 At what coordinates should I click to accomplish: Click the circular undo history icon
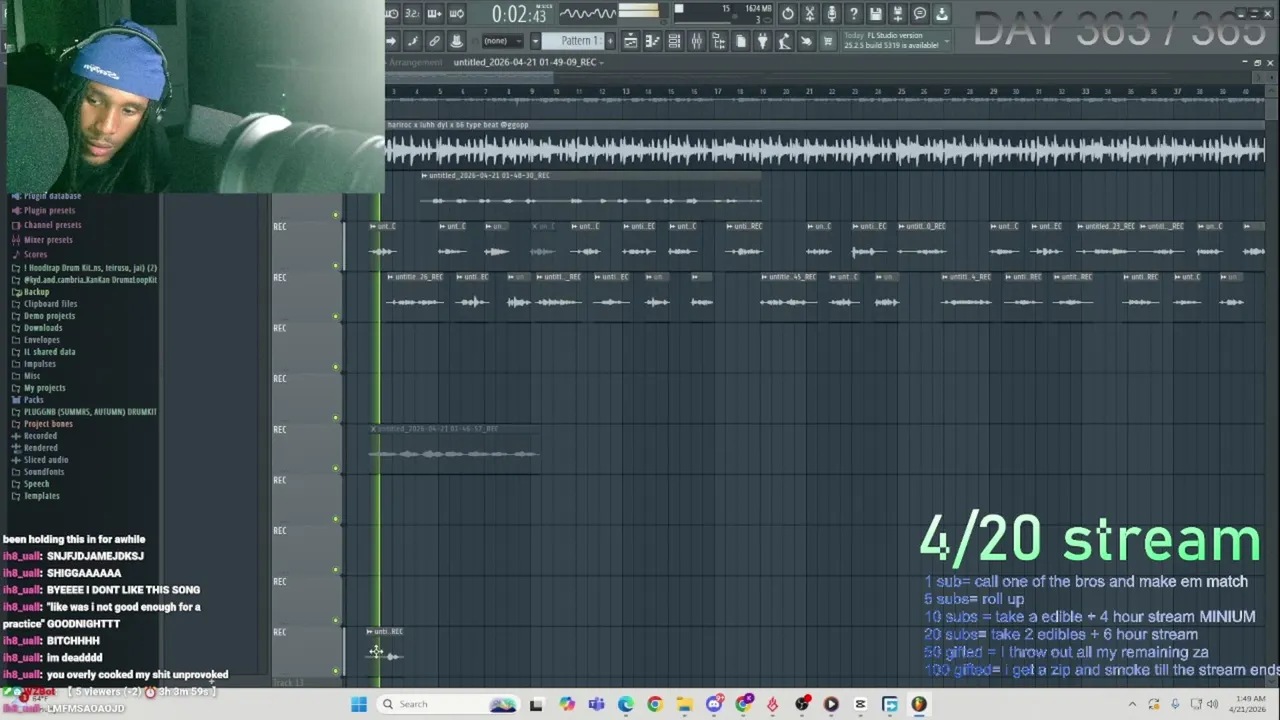(x=788, y=14)
